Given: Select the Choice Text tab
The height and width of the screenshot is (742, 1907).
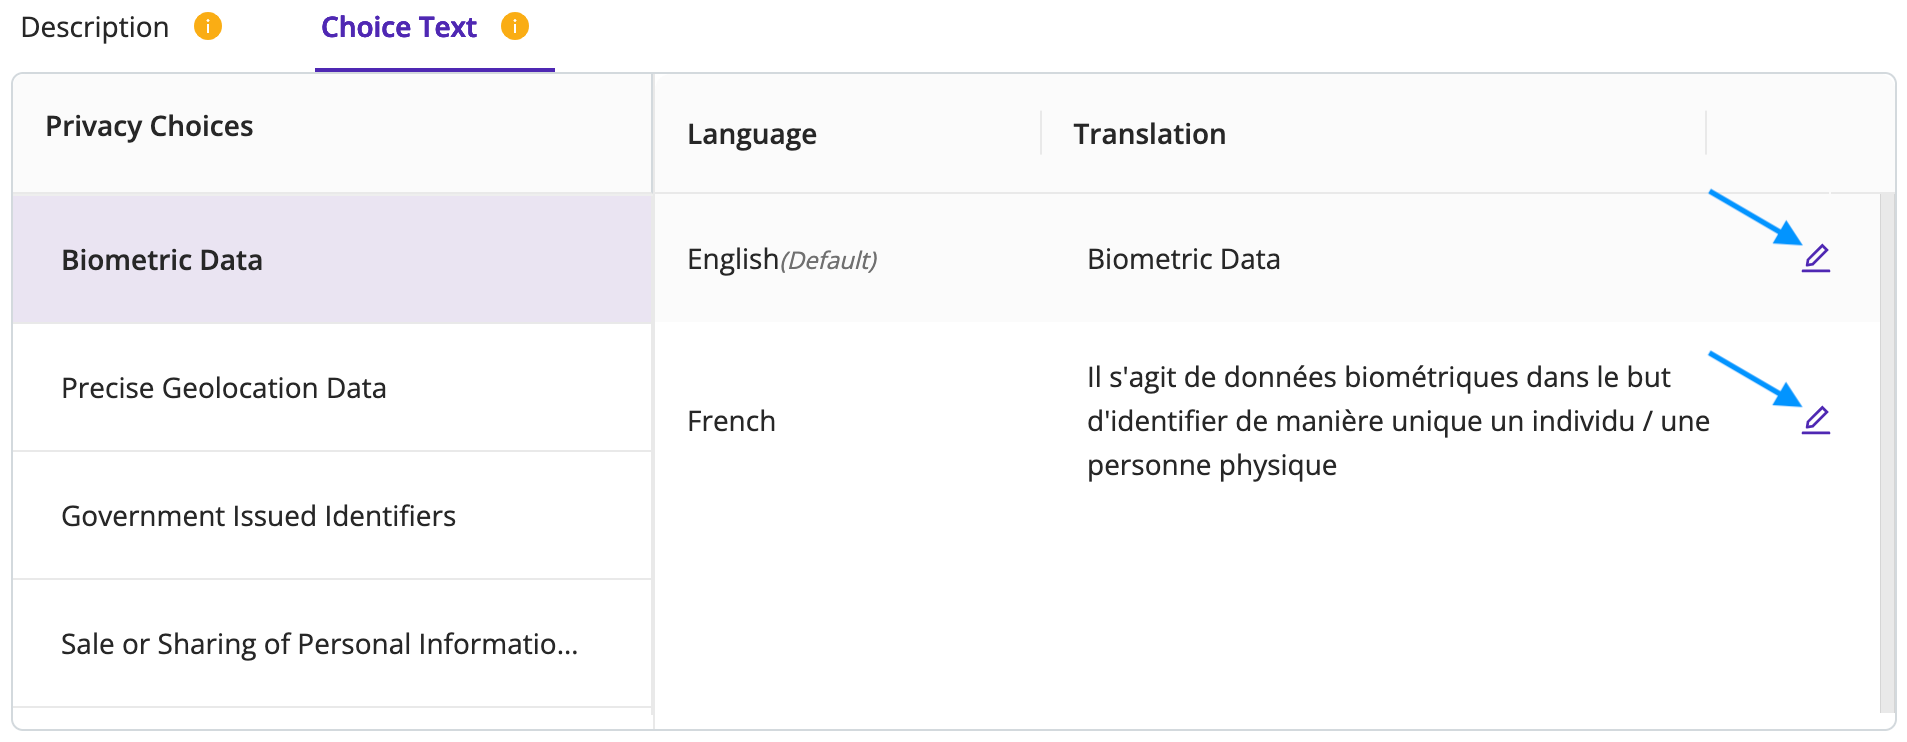Looking at the screenshot, I should pos(399,27).
